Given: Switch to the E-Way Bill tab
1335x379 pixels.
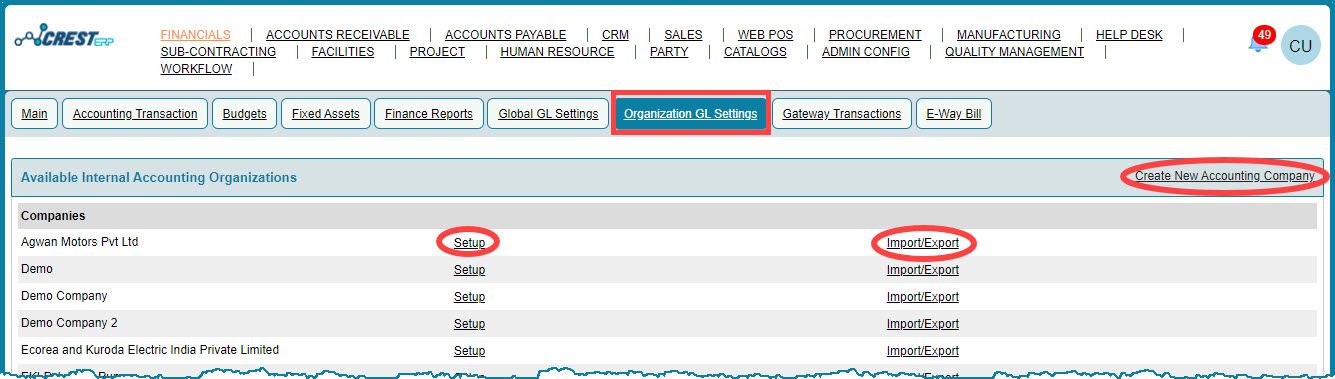Looking at the screenshot, I should (x=954, y=114).
